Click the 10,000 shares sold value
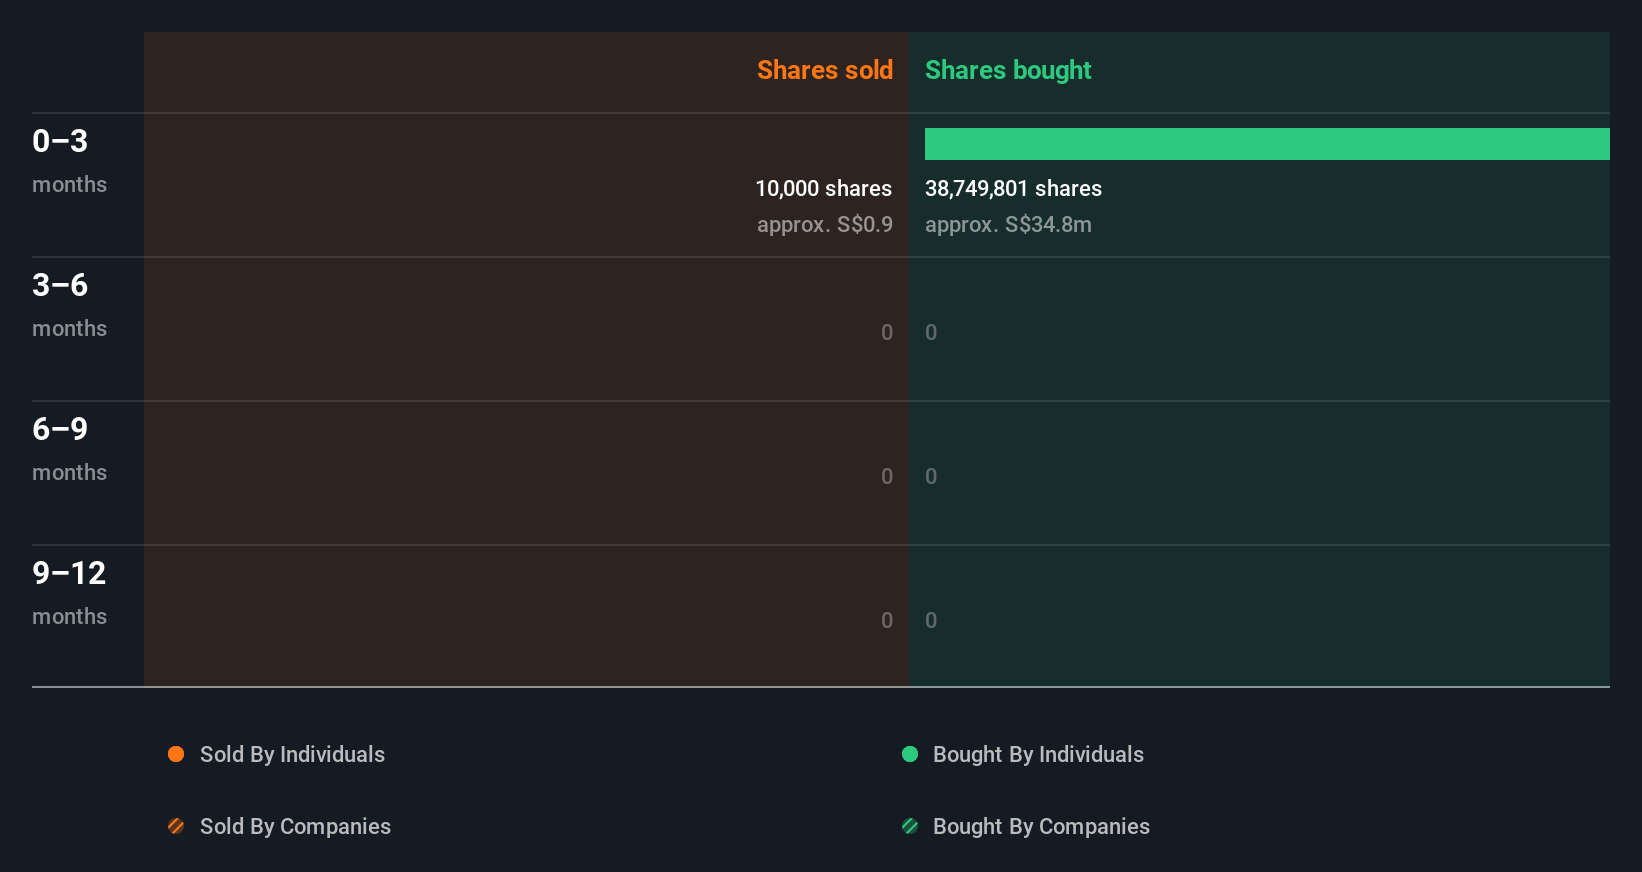Image resolution: width=1642 pixels, height=872 pixels. (823, 188)
